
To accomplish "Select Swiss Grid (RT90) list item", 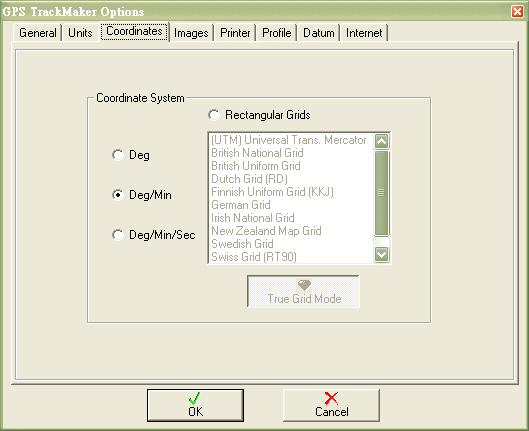I will (x=254, y=257).
